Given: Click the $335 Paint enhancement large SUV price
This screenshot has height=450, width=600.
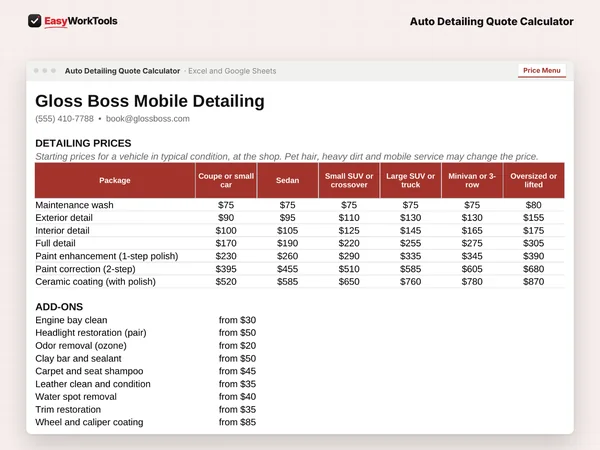Looking at the screenshot, I should click(410, 256).
